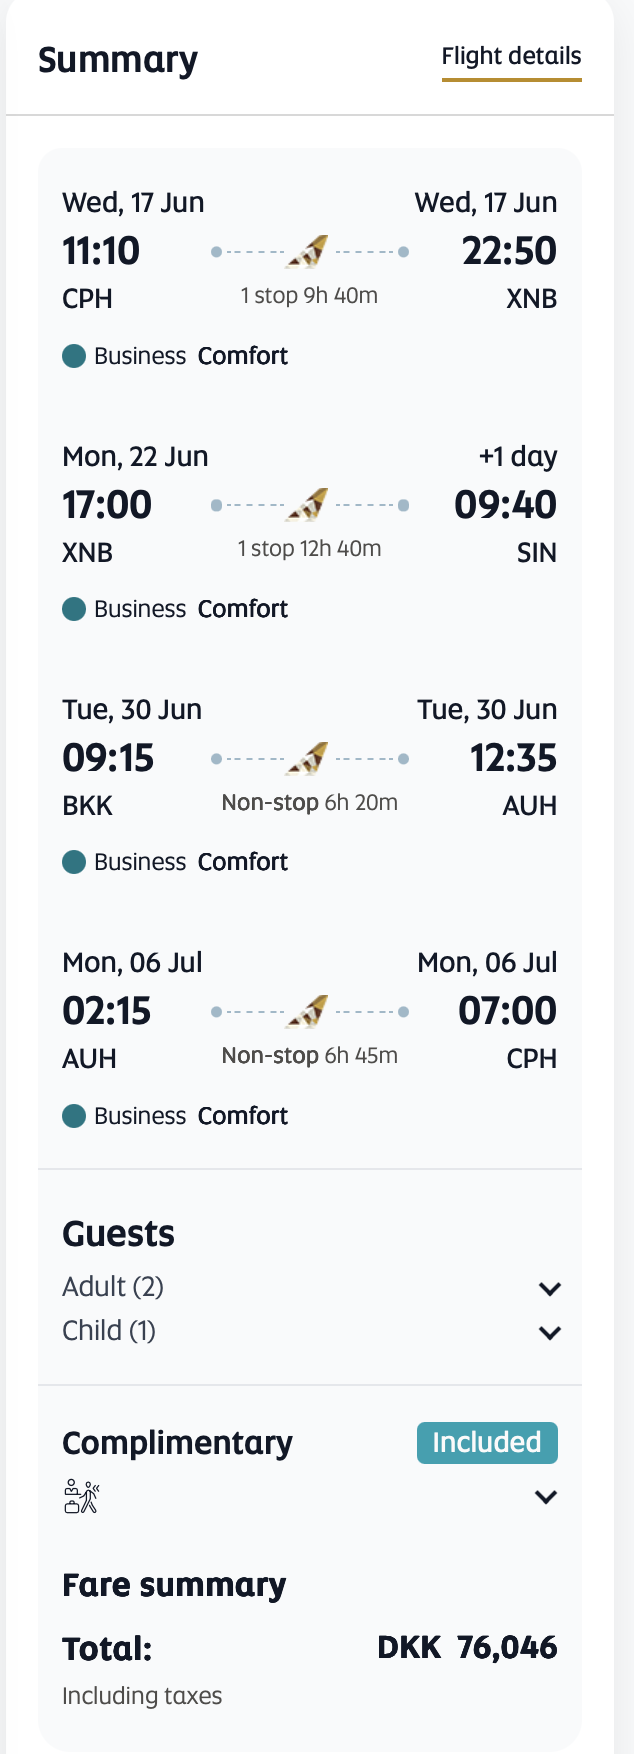Click the teal fare dot on XNB–SIN flight
Viewport: 634px width, 1754px height.
(x=74, y=609)
